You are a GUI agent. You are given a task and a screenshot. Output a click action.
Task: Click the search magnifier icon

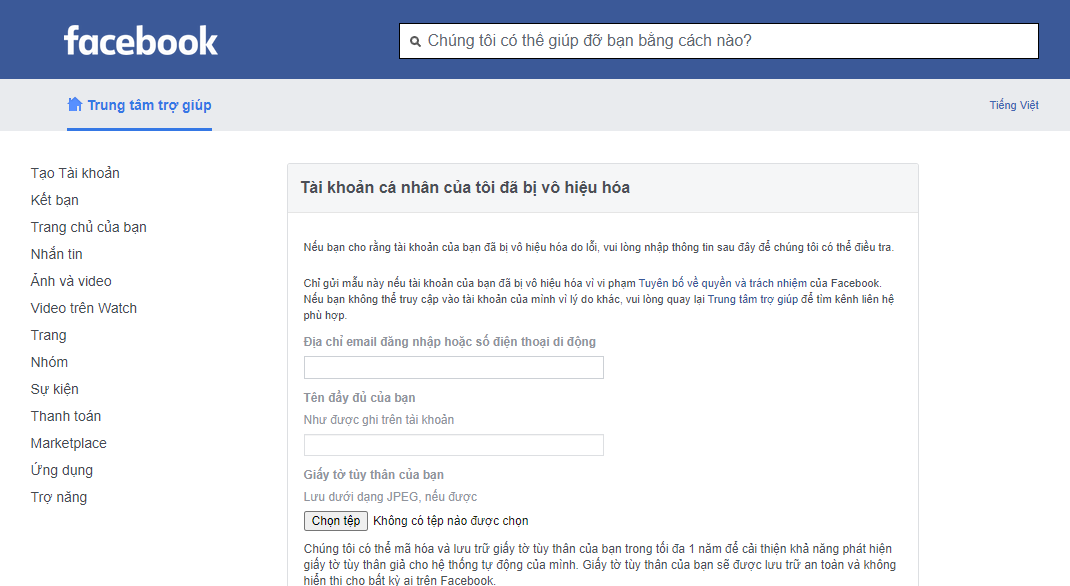[x=415, y=41]
